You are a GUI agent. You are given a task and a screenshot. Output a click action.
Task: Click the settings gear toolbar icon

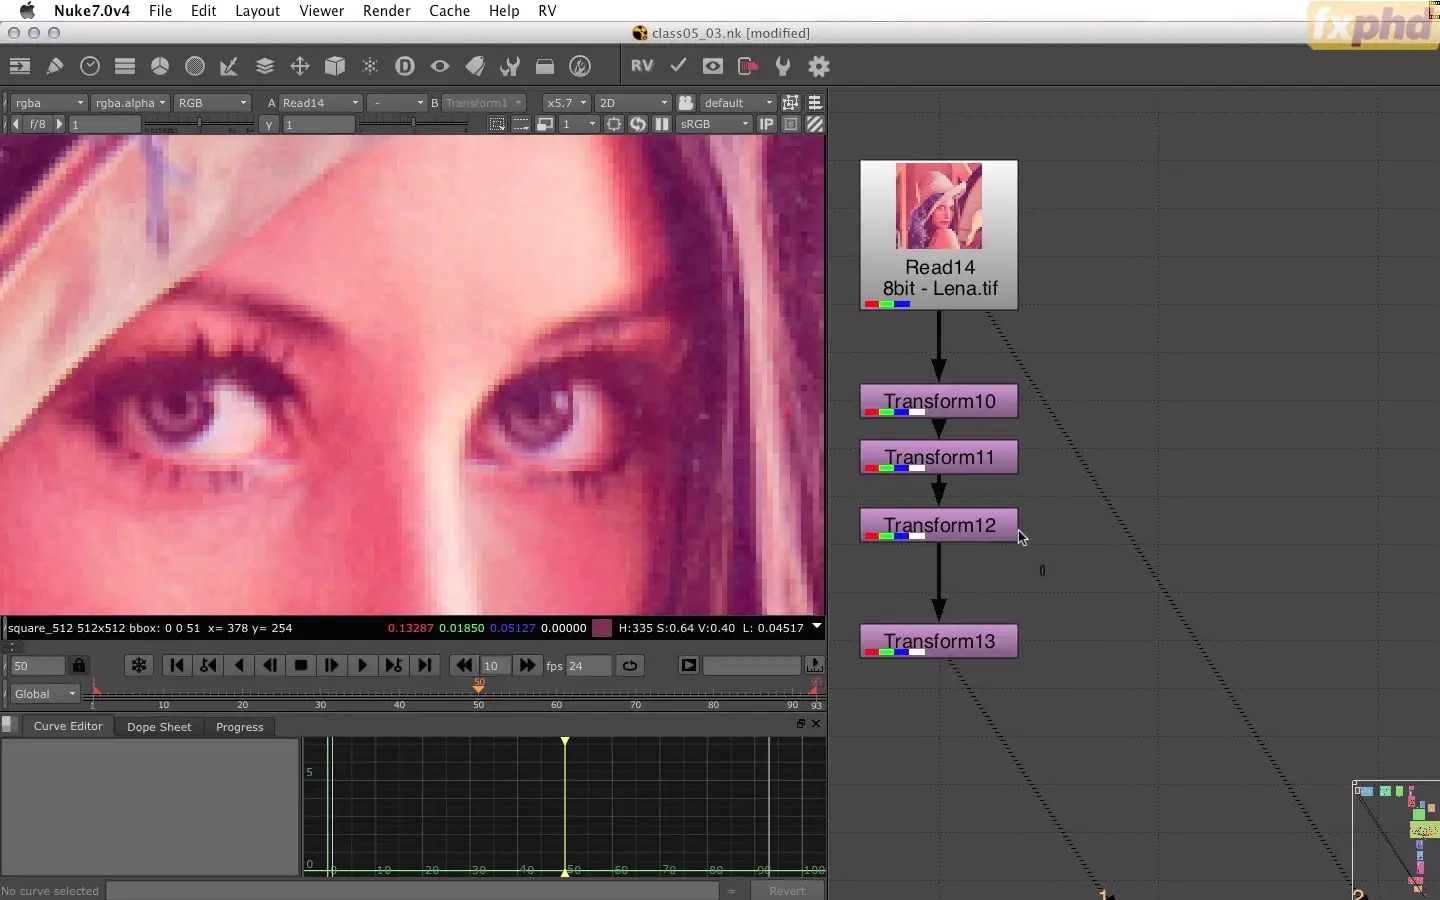click(x=819, y=66)
